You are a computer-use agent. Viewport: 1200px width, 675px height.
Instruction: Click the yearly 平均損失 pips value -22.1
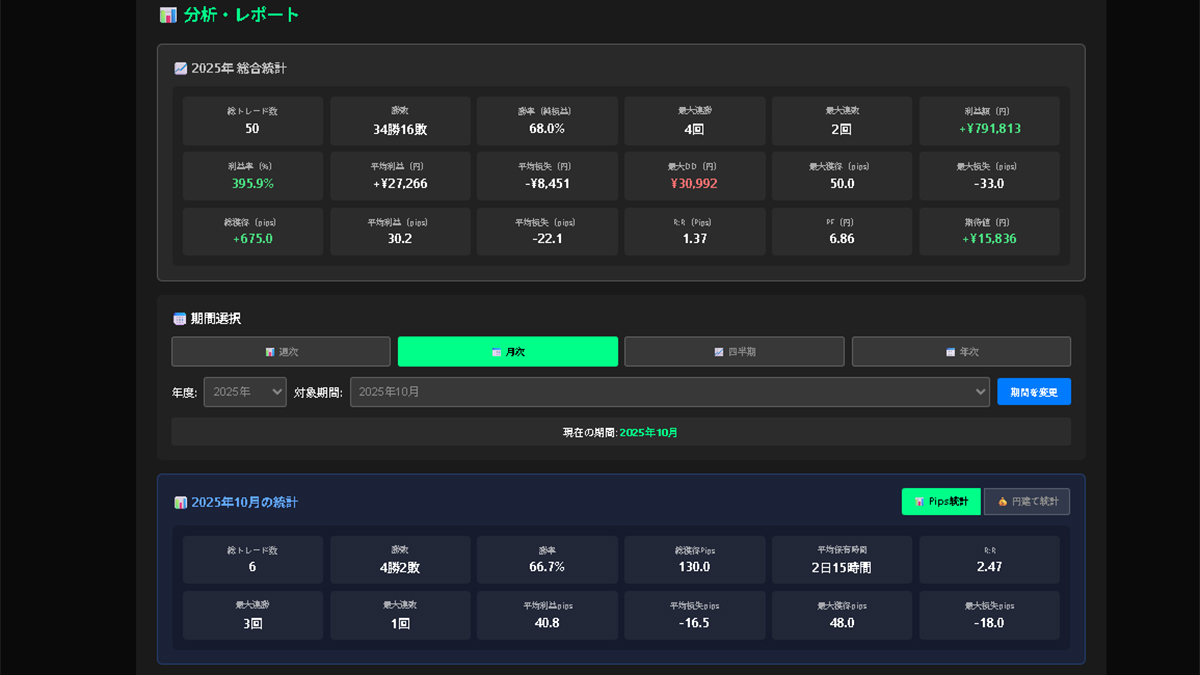click(547, 239)
